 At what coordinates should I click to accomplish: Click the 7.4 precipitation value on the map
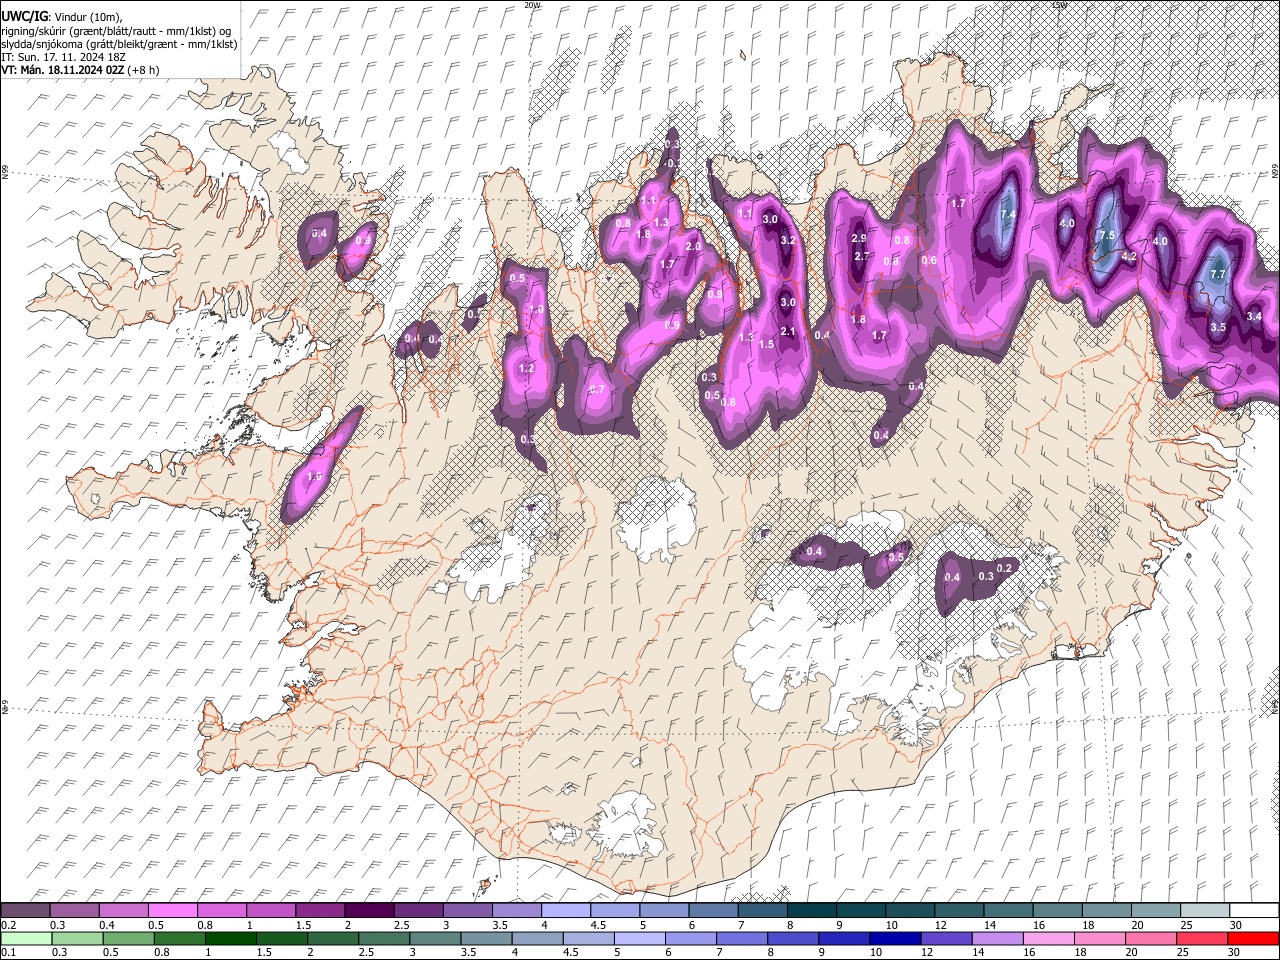point(1008,214)
